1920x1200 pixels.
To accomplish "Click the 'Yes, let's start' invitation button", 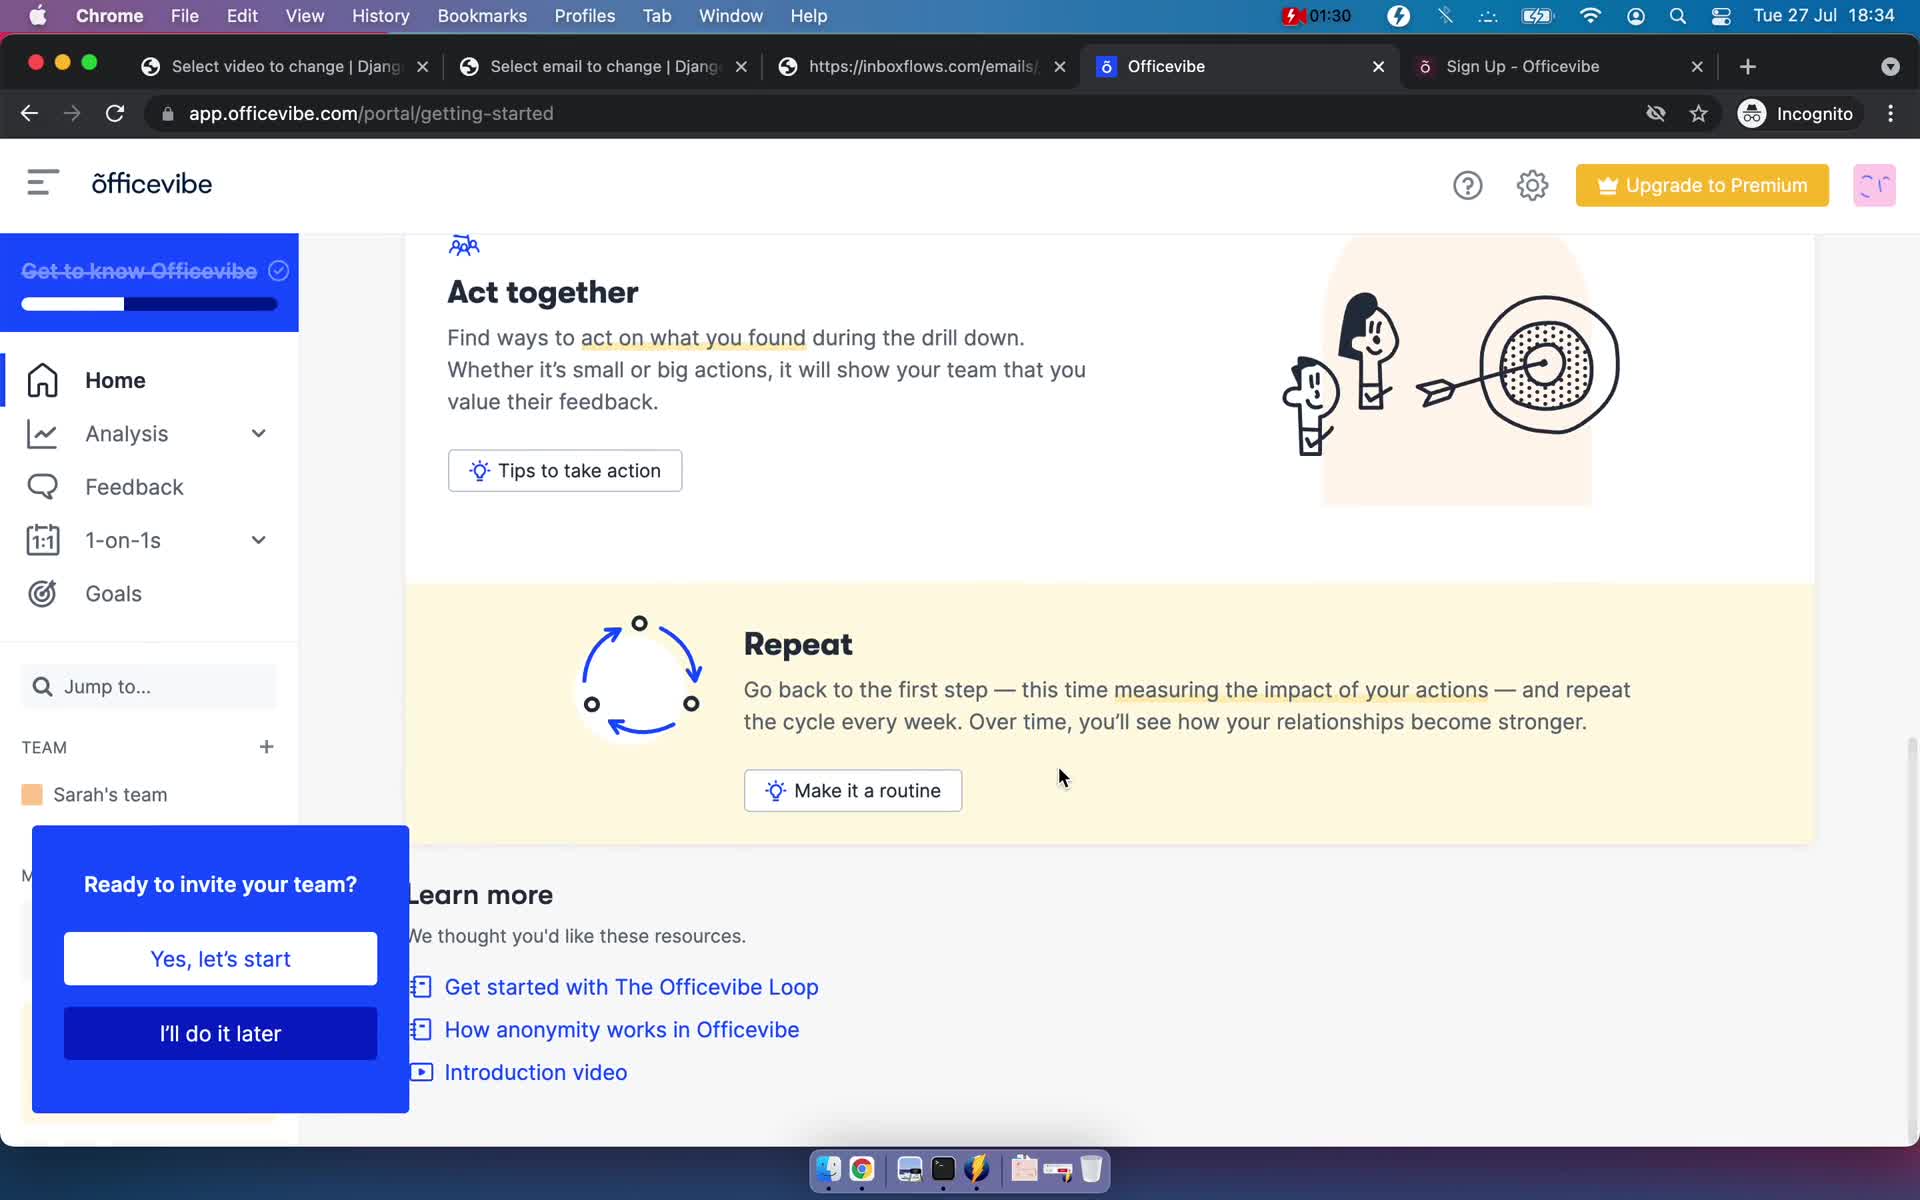I will click(220, 959).
